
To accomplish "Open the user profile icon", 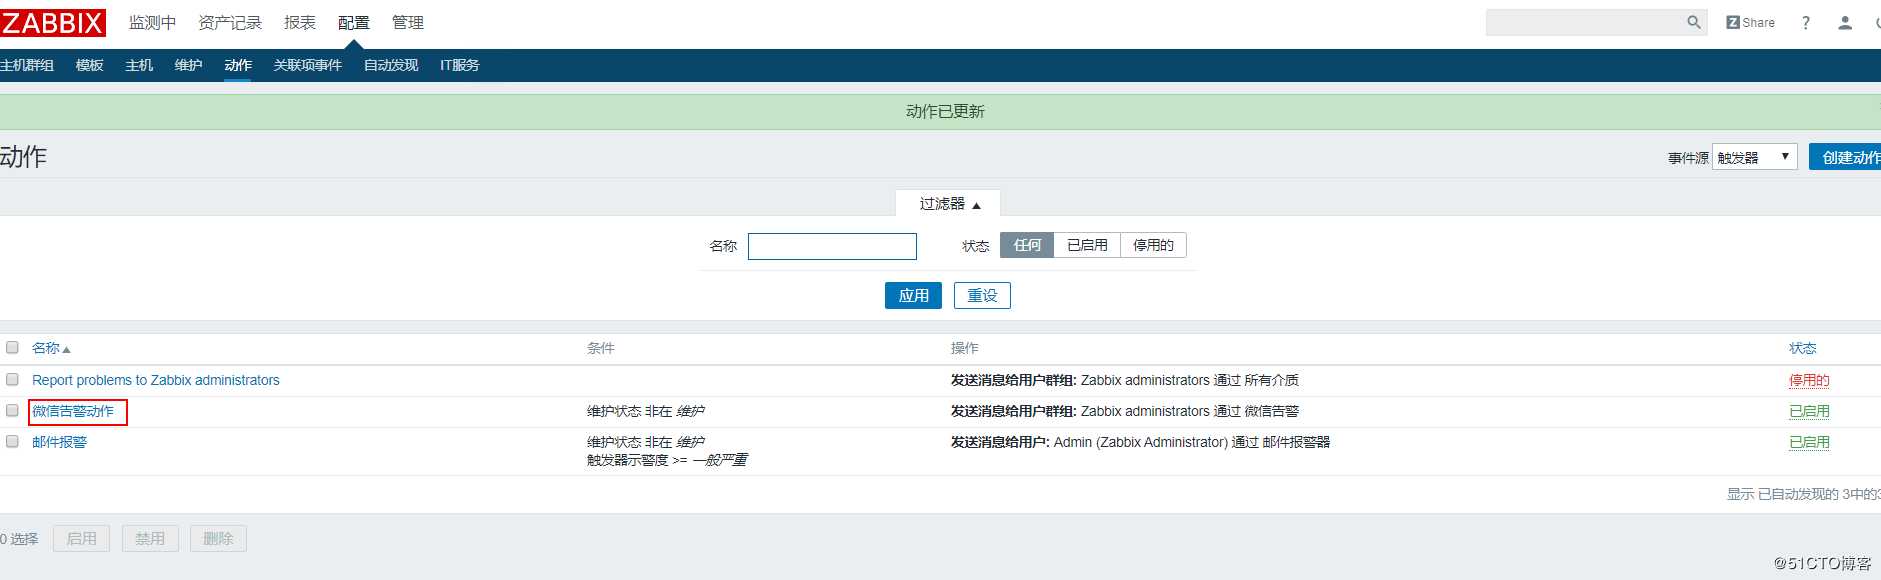I will pos(1845,22).
